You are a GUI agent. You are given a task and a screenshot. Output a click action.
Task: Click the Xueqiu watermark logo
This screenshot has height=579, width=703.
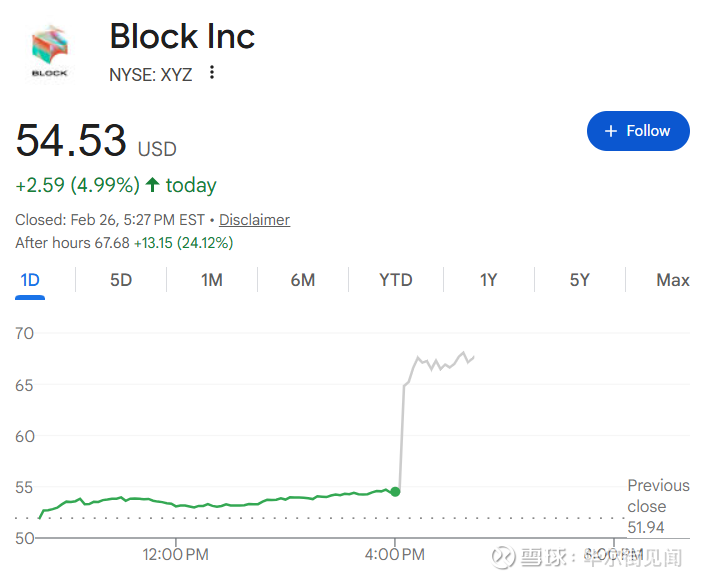click(501, 557)
